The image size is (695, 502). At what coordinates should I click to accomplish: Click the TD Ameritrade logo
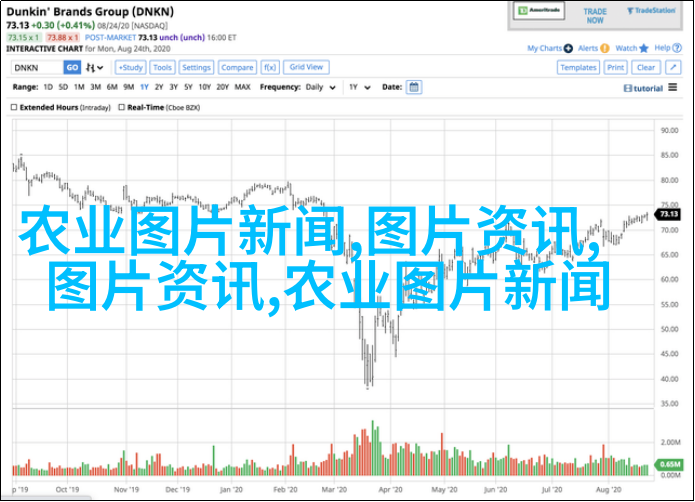click(539, 11)
